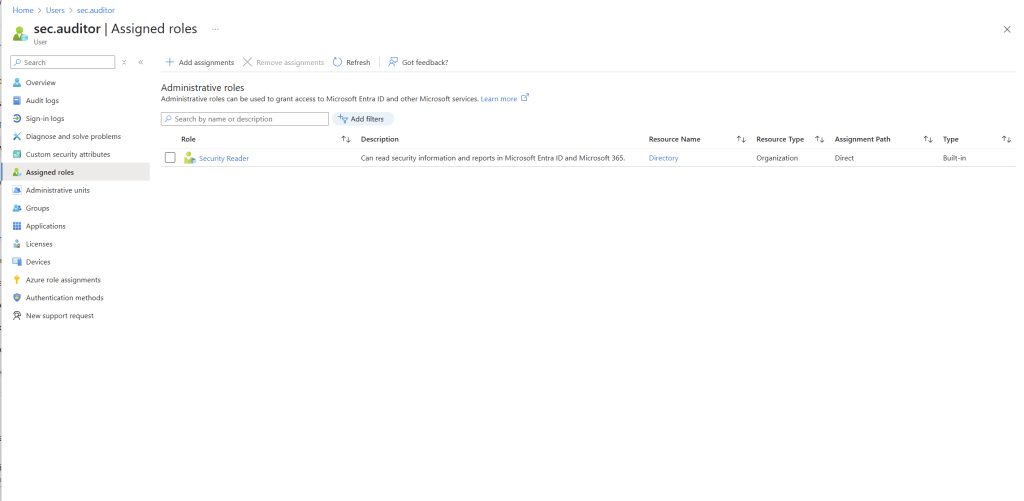Sort by the Role column arrows

pos(346,139)
